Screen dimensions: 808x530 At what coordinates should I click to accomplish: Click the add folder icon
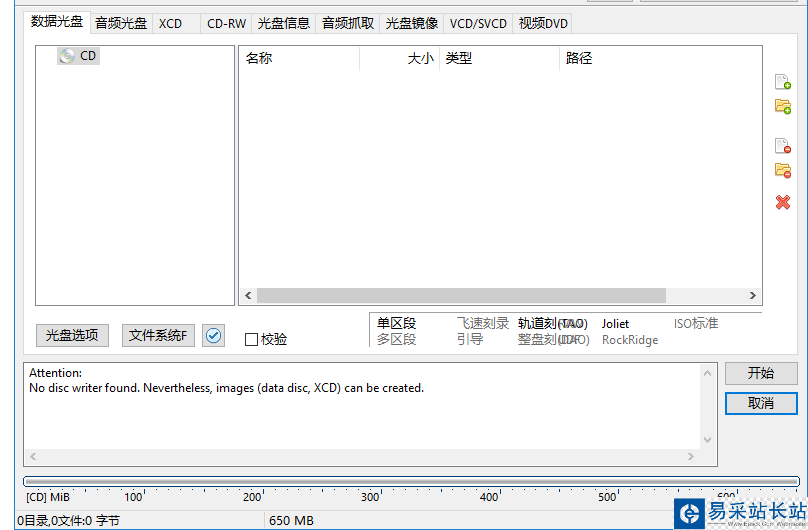coord(783,107)
